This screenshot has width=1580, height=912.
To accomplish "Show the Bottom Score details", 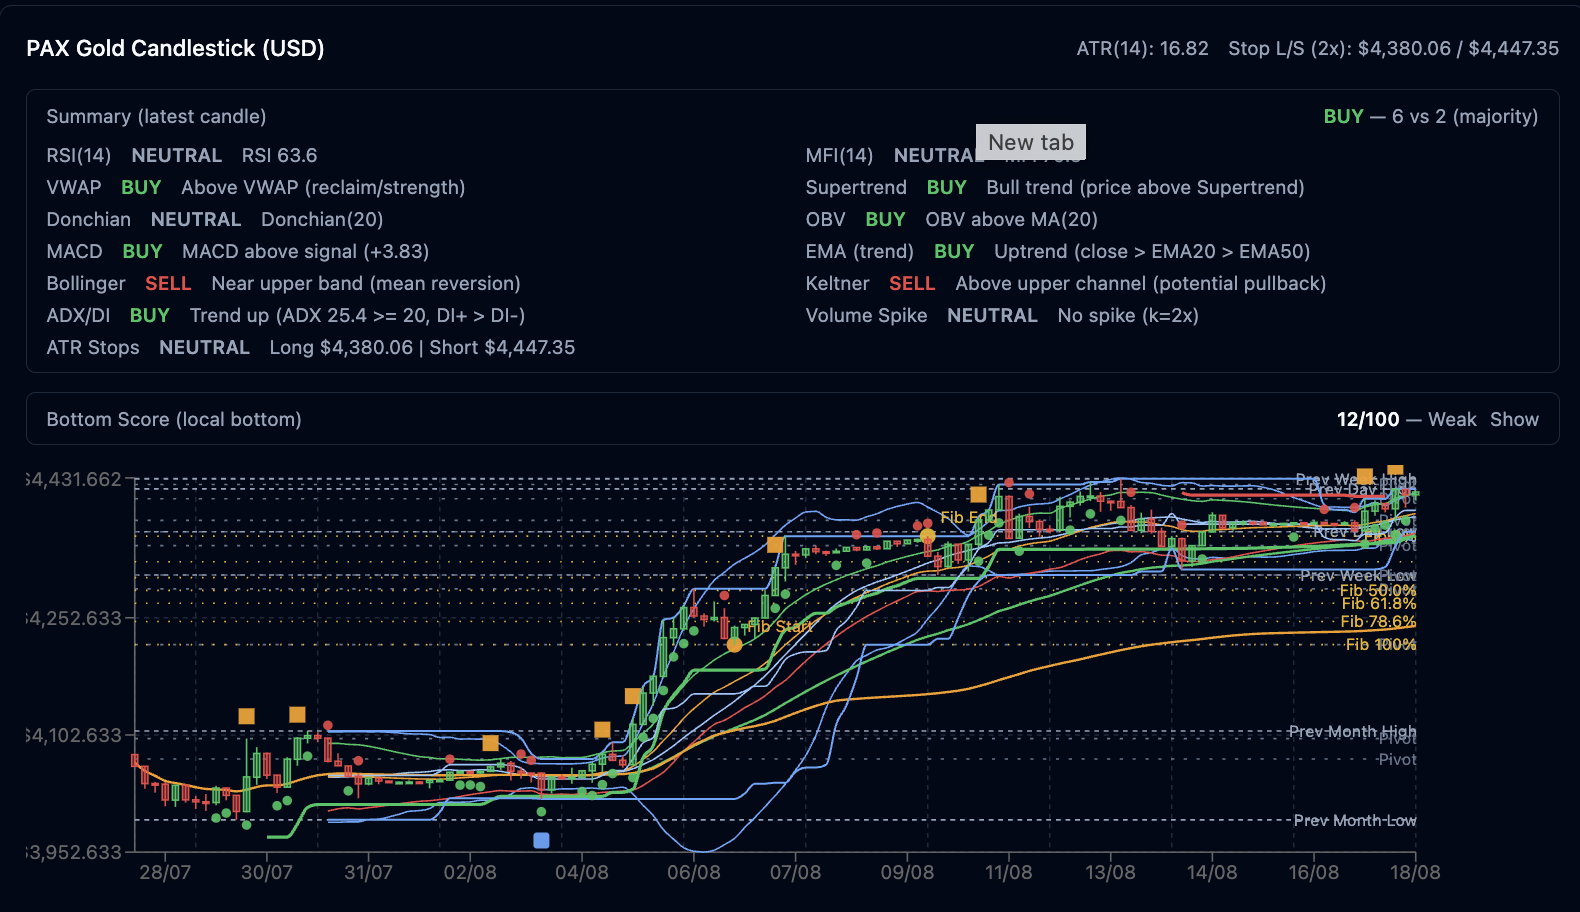I will coord(1514,419).
